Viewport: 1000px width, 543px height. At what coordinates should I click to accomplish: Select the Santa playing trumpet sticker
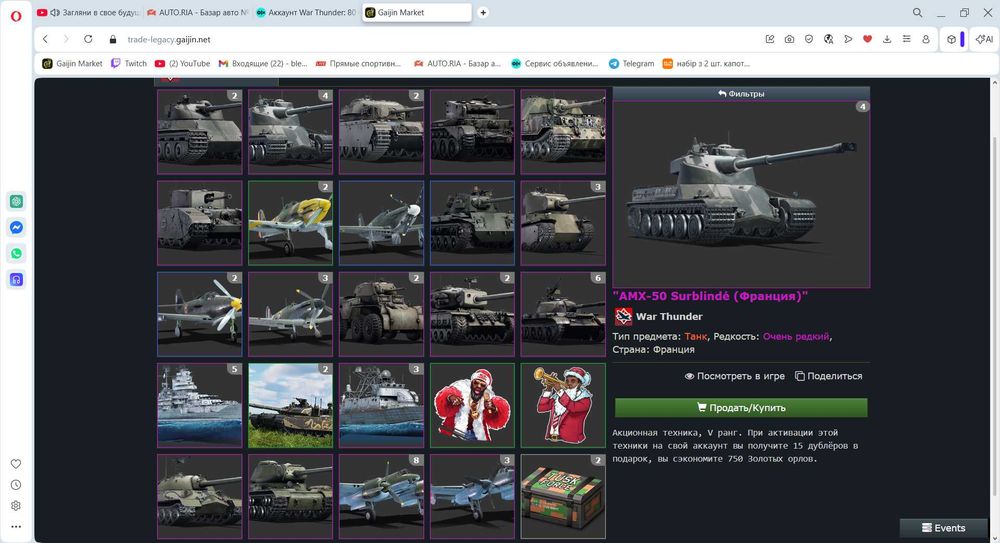click(x=563, y=405)
